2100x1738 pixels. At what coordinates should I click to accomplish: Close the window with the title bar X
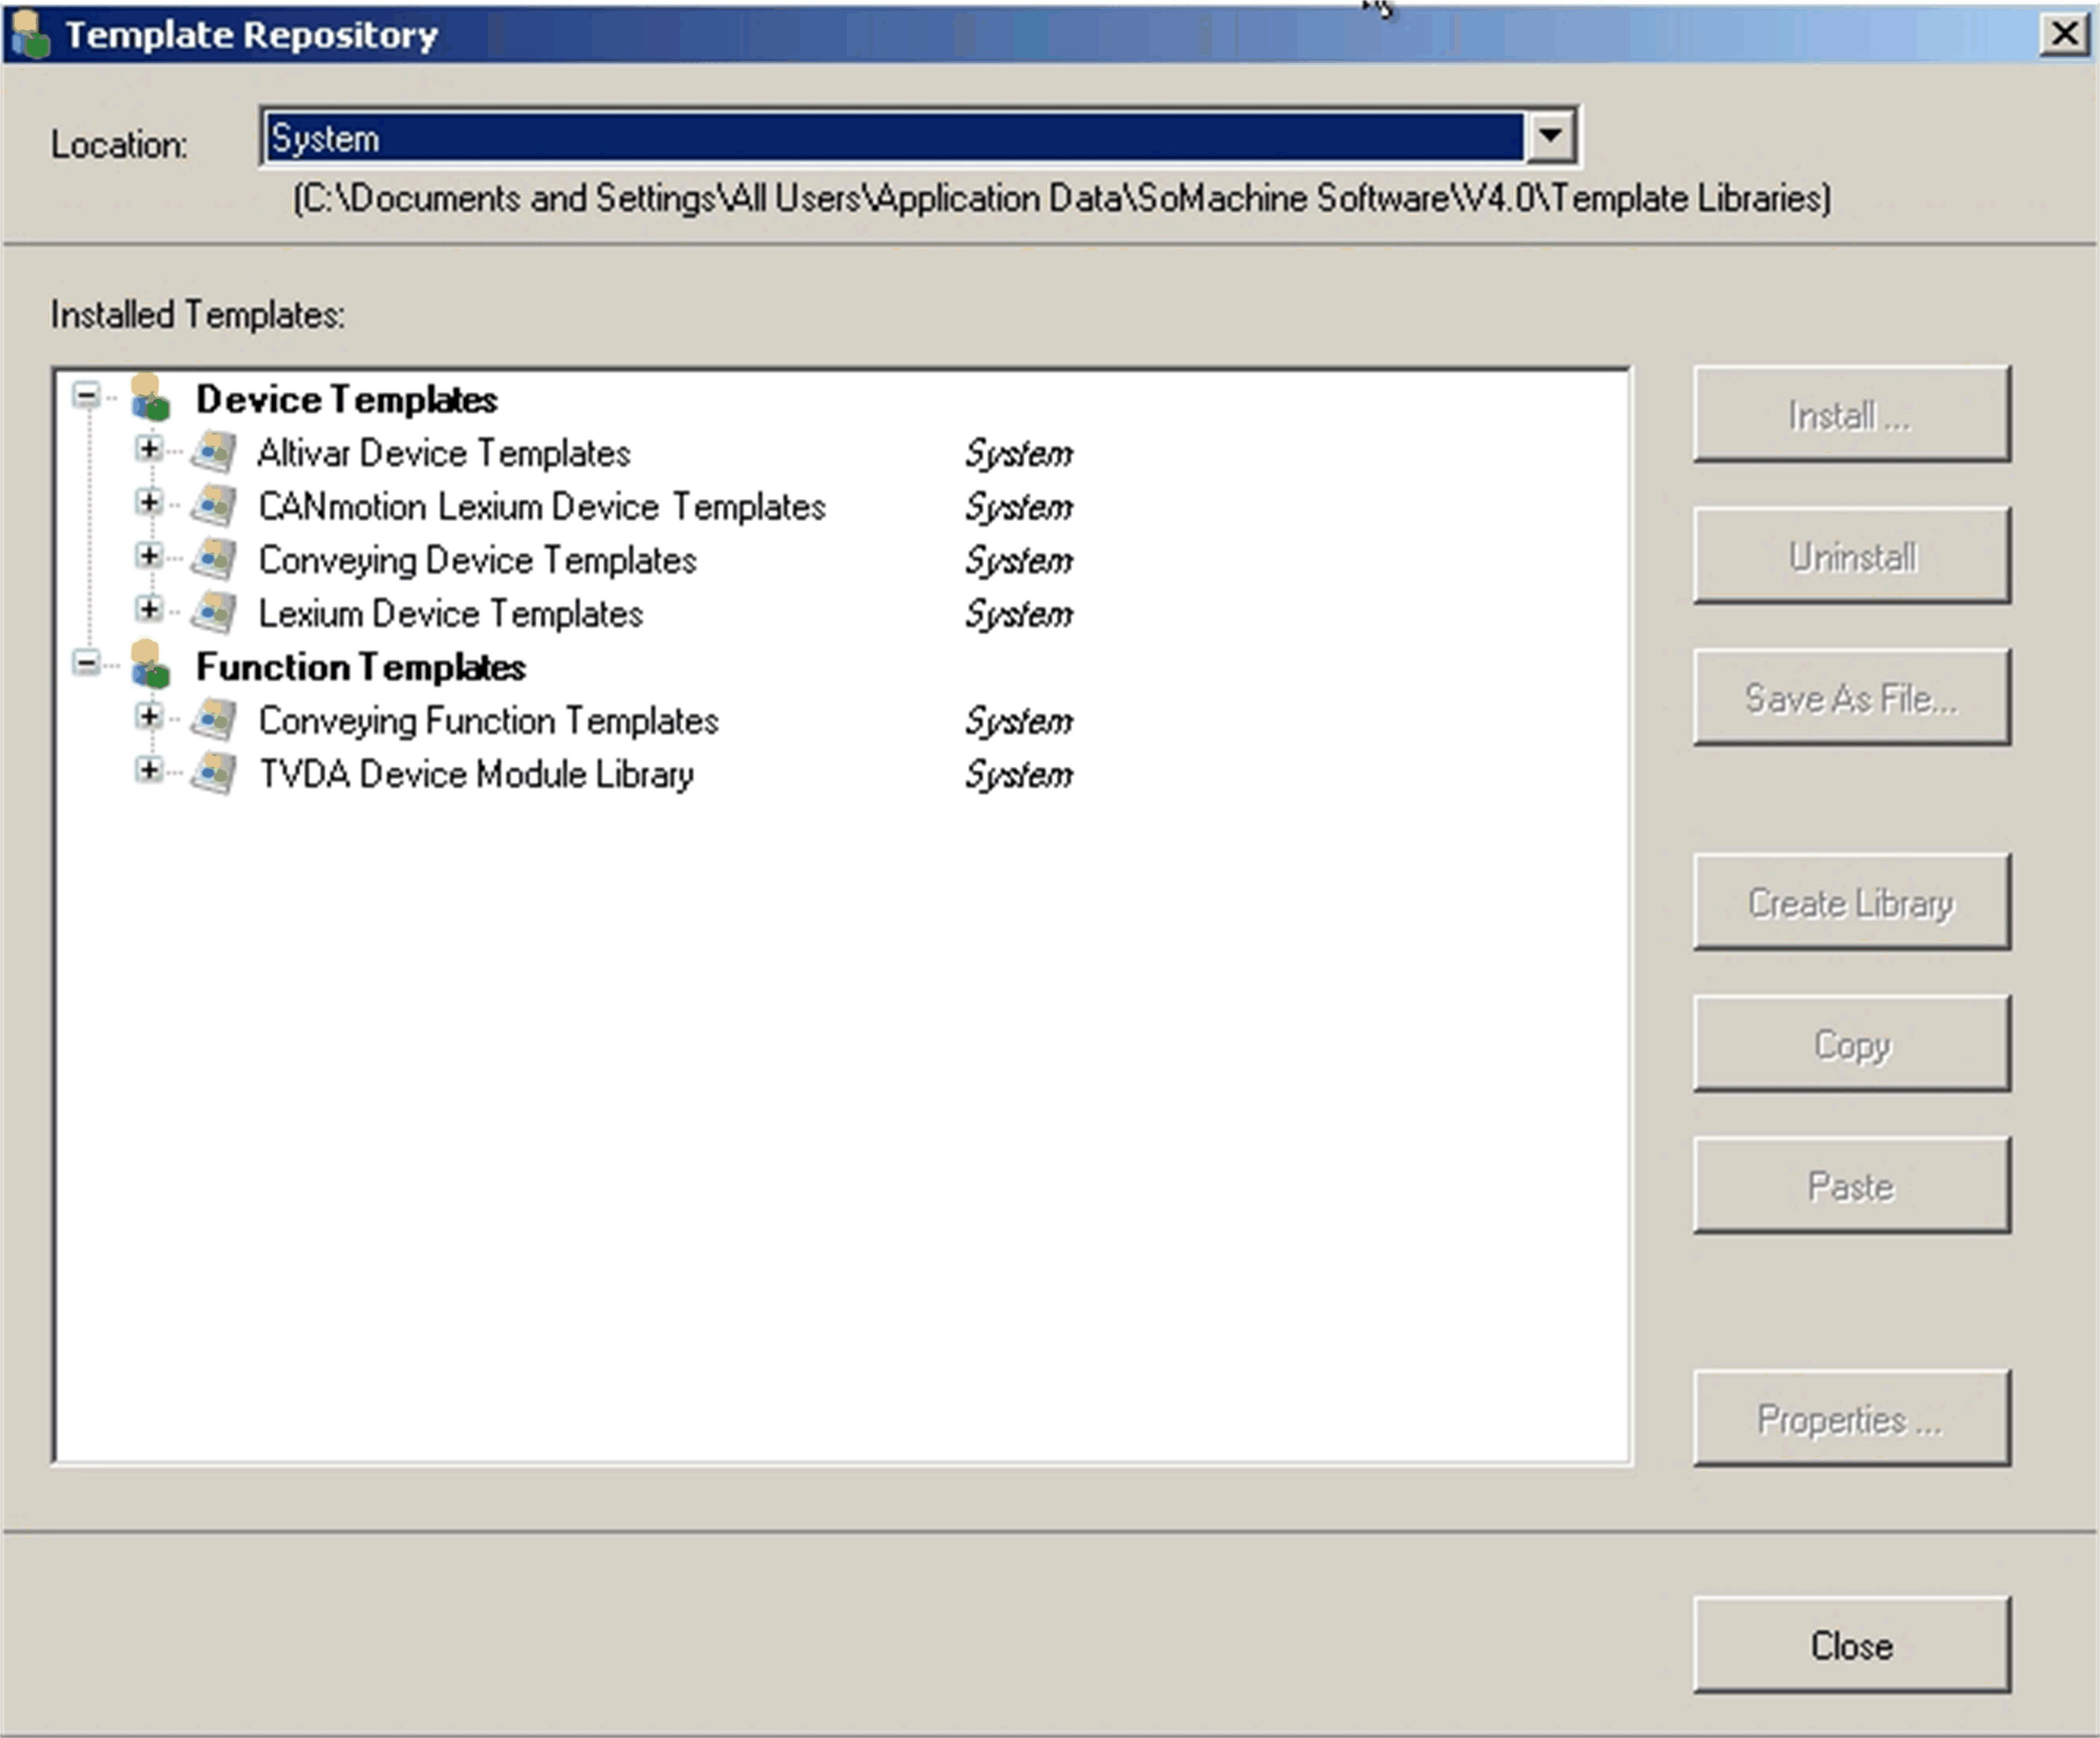click(x=2064, y=34)
